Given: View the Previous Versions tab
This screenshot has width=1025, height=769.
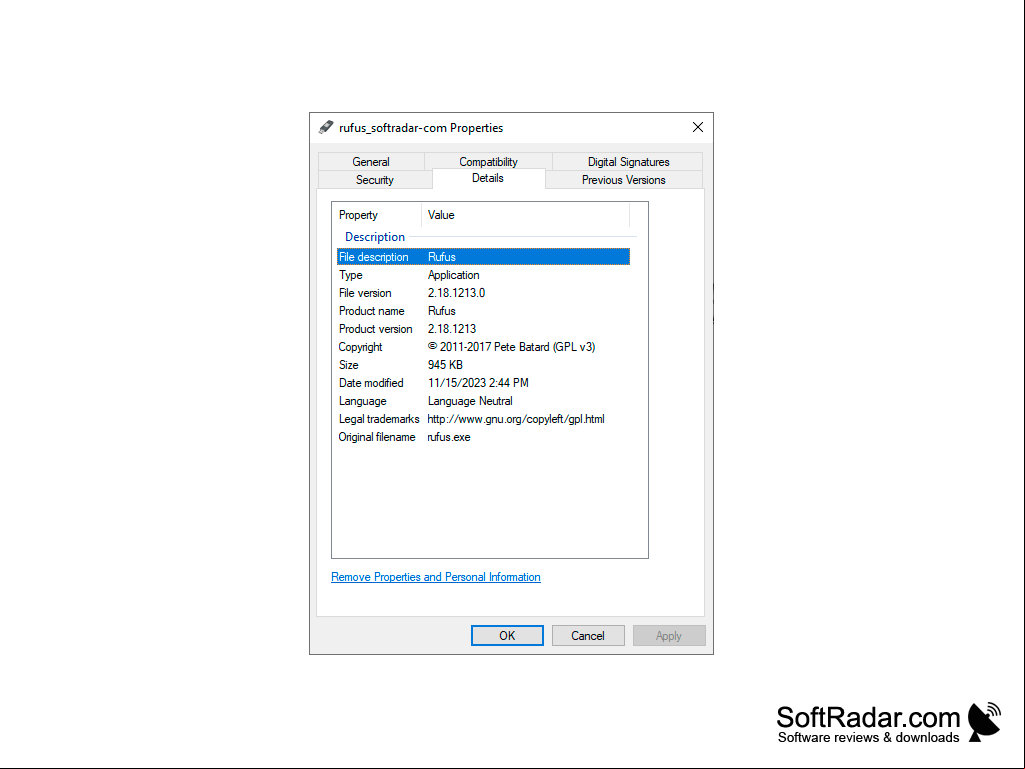Looking at the screenshot, I should [x=624, y=180].
